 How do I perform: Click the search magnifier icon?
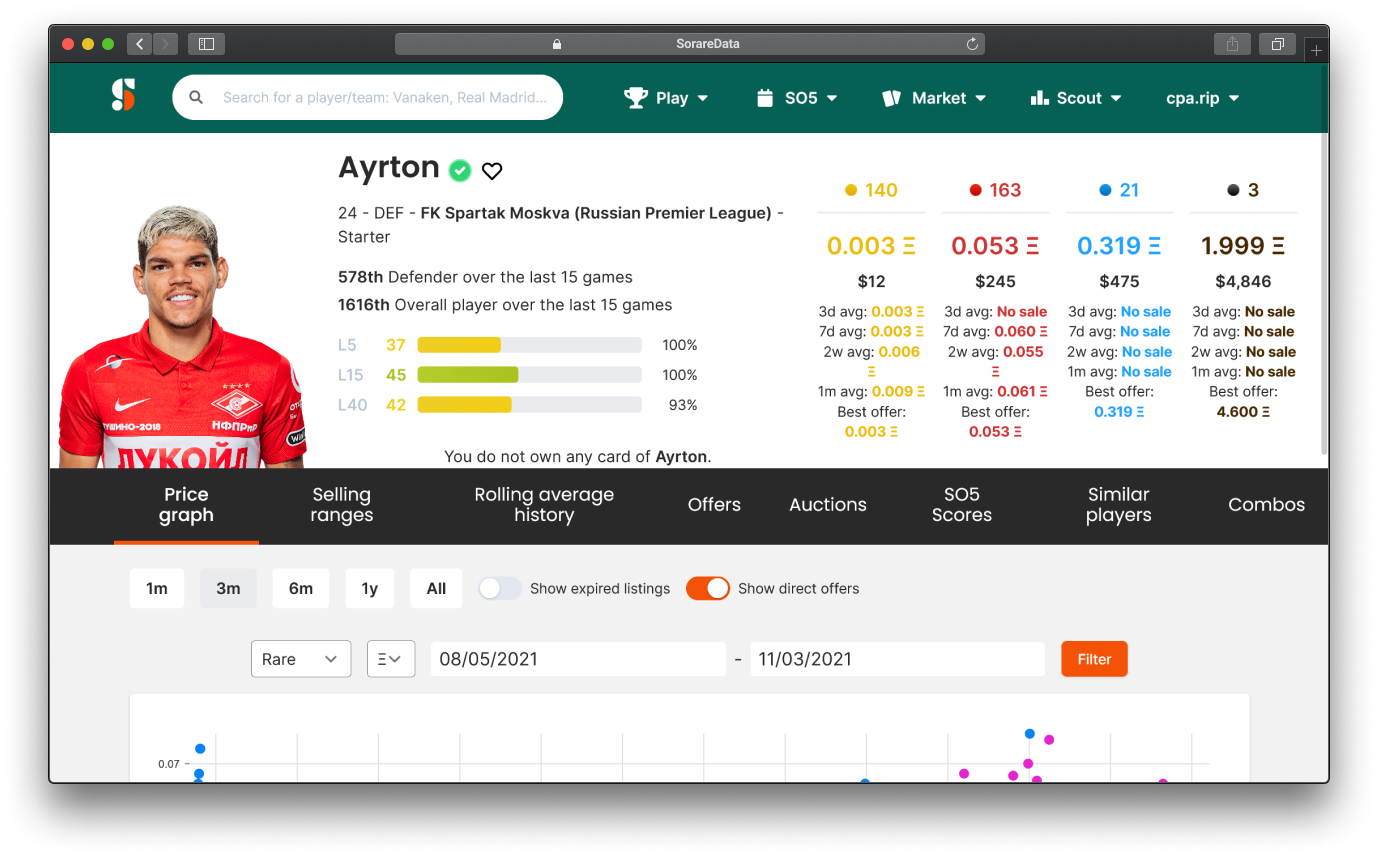coord(197,98)
